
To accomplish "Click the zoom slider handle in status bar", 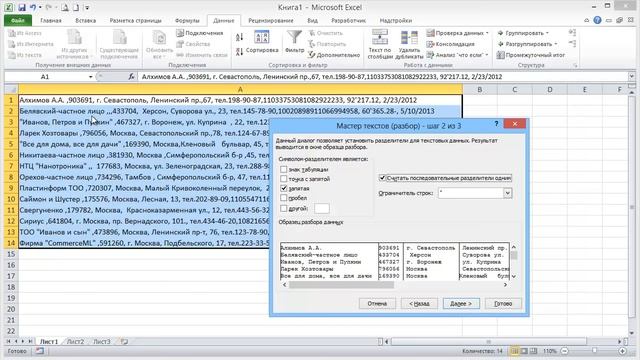I will tap(594, 351).
